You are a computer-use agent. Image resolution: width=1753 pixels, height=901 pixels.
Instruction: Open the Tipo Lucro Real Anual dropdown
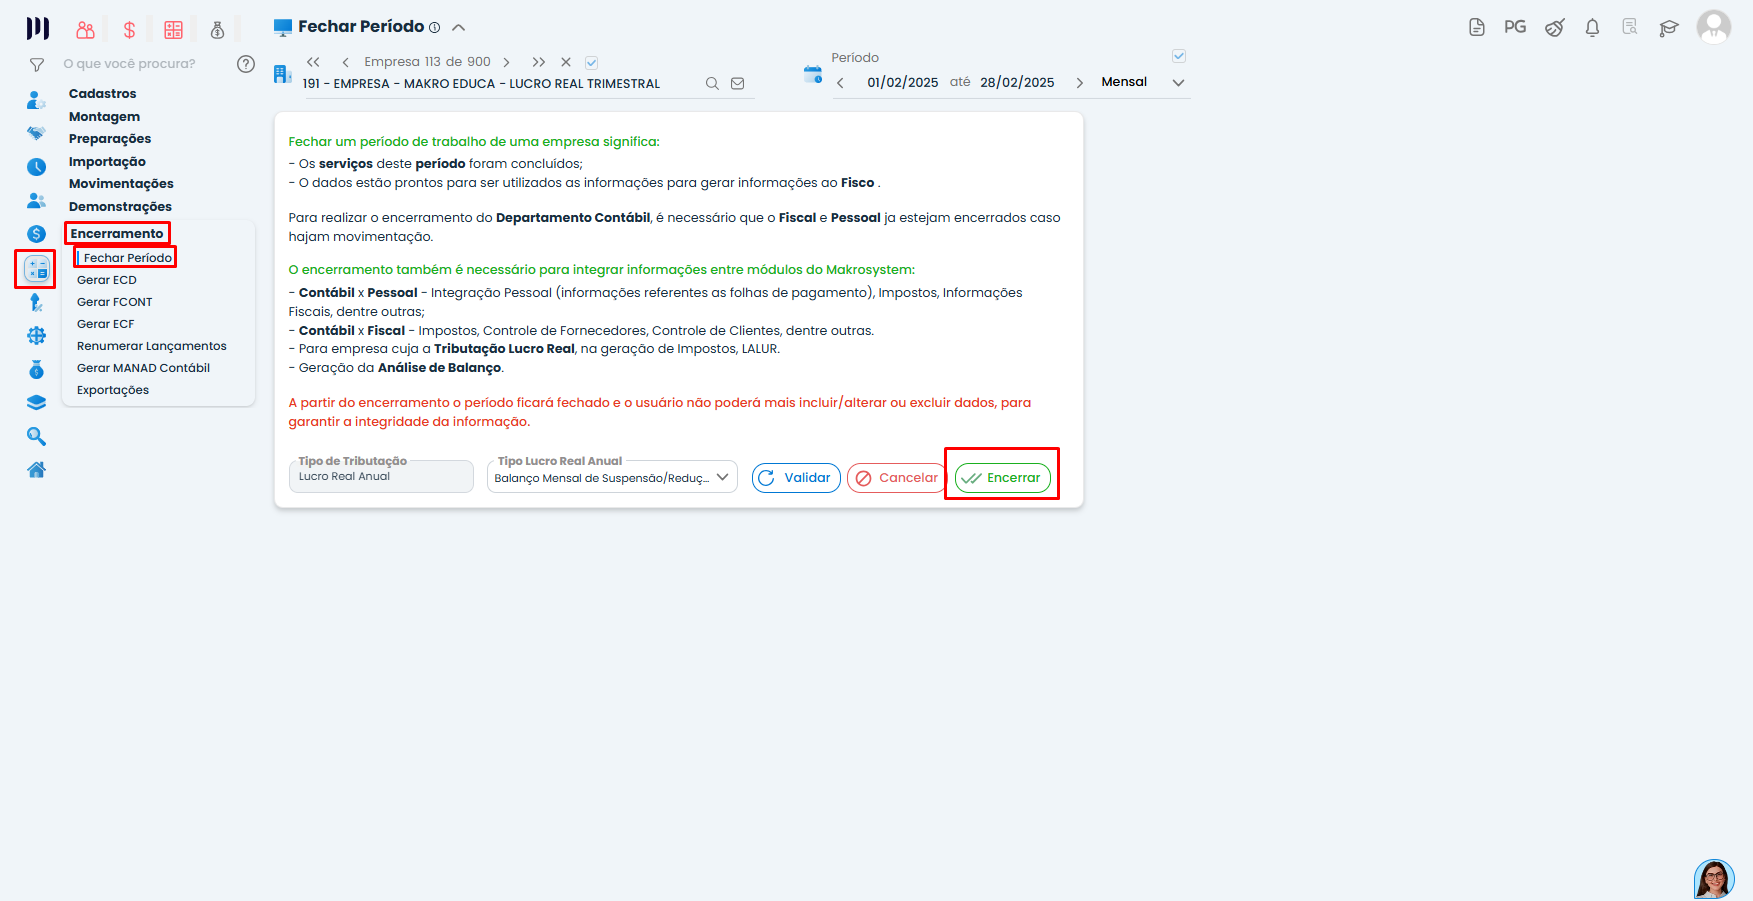[x=722, y=477]
